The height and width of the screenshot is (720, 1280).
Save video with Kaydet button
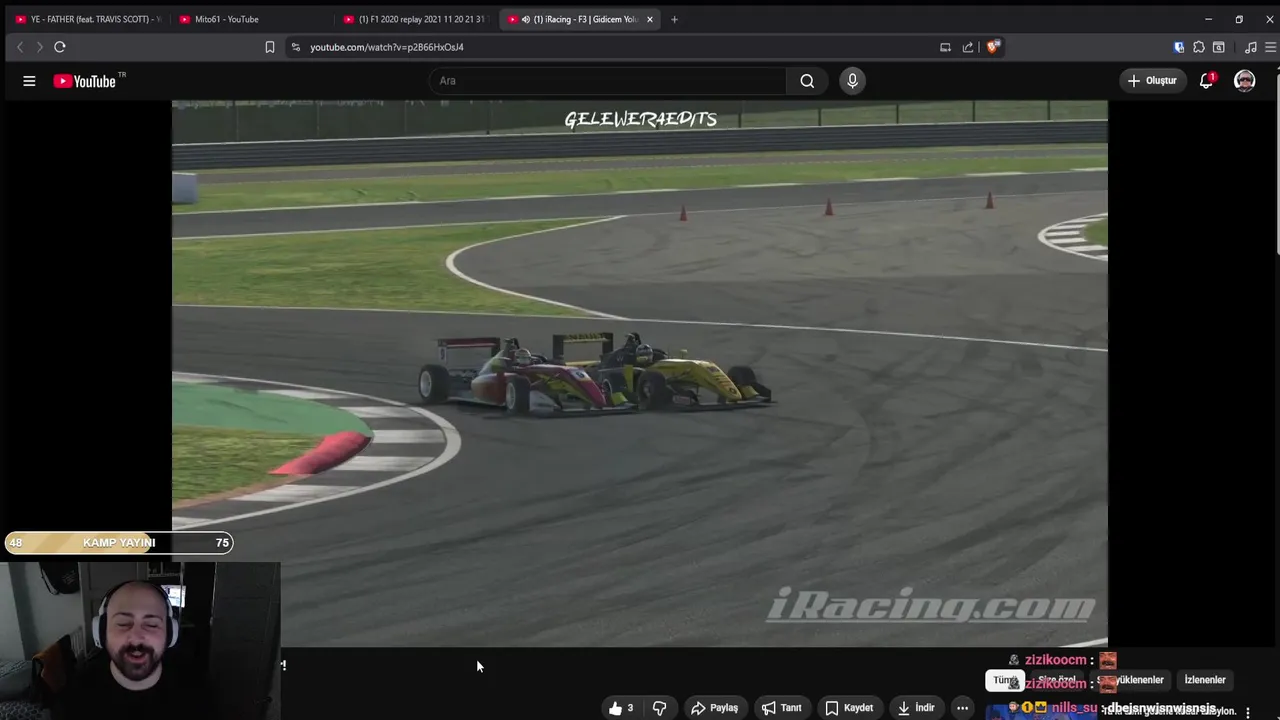pyautogui.click(x=849, y=708)
